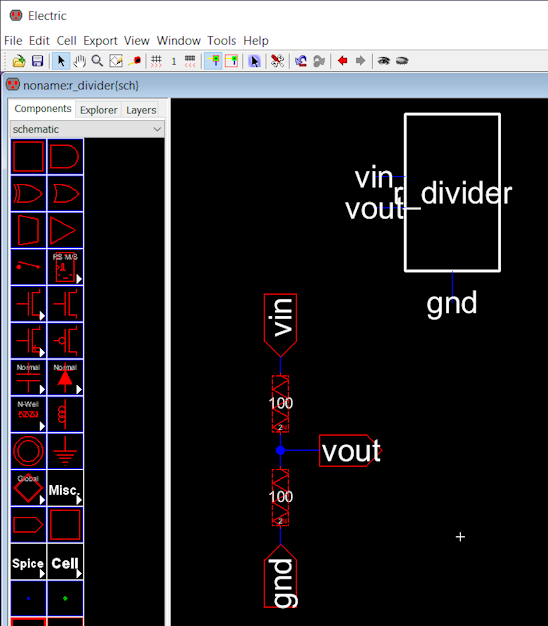Open the Tools menu
Viewport: 548px width, 626px height.
222,41
